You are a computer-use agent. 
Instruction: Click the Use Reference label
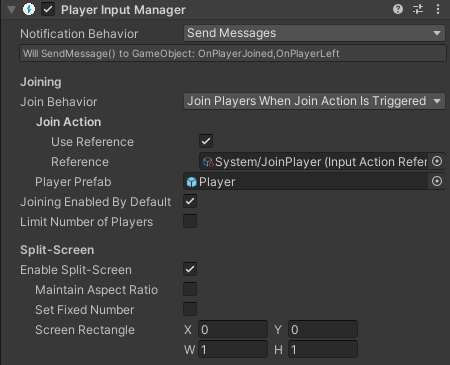pyautogui.click(x=92, y=142)
